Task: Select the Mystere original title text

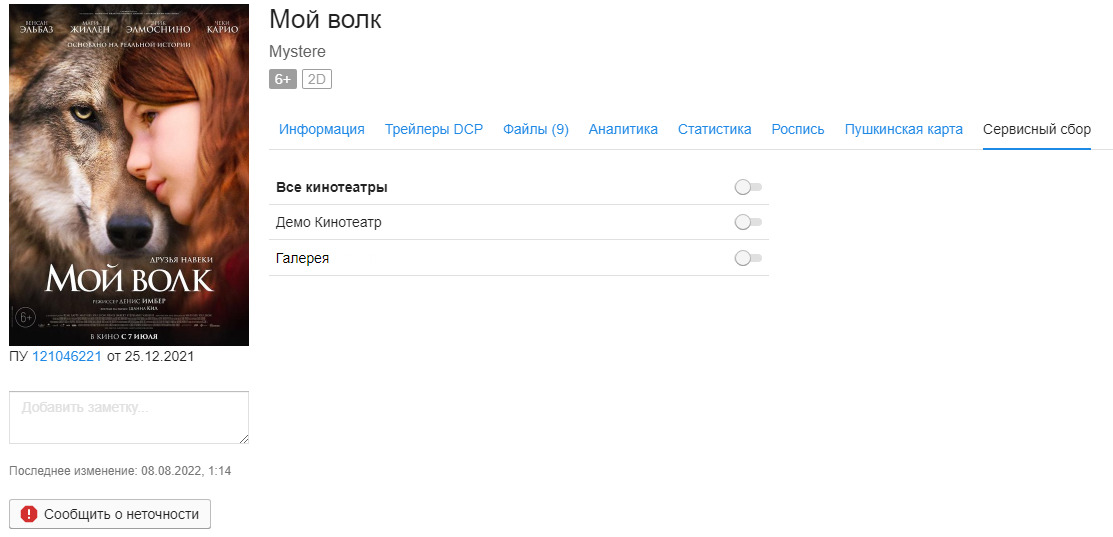Action: pyautogui.click(x=297, y=52)
